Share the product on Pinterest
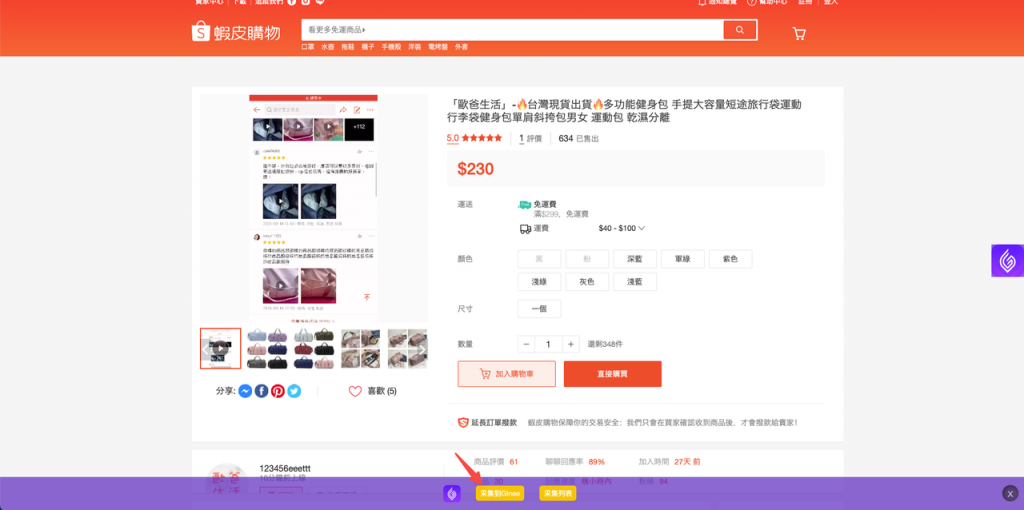The width and height of the screenshot is (1024, 510). pyautogui.click(x=278, y=391)
